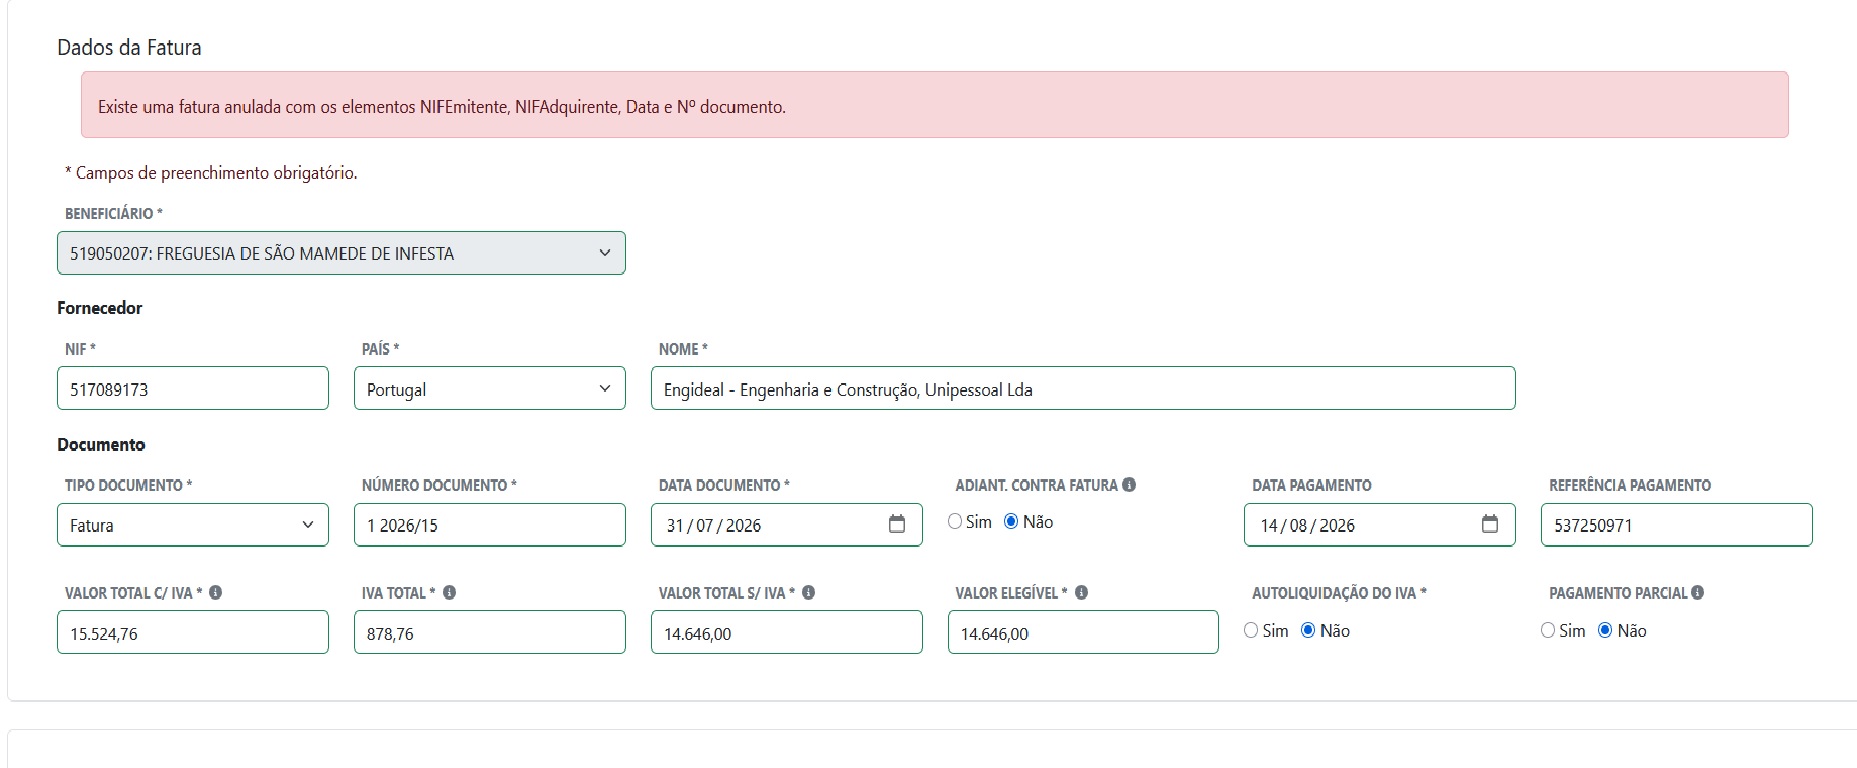Click the 'Dados da Fatura' heading
Image resolution: width=1857 pixels, height=768 pixels.
(129, 47)
